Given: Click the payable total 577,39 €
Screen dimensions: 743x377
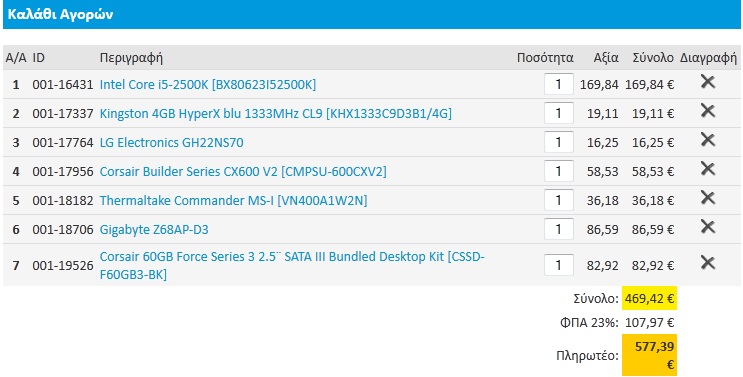Looking at the screenshot, I should tap(649, 356).
